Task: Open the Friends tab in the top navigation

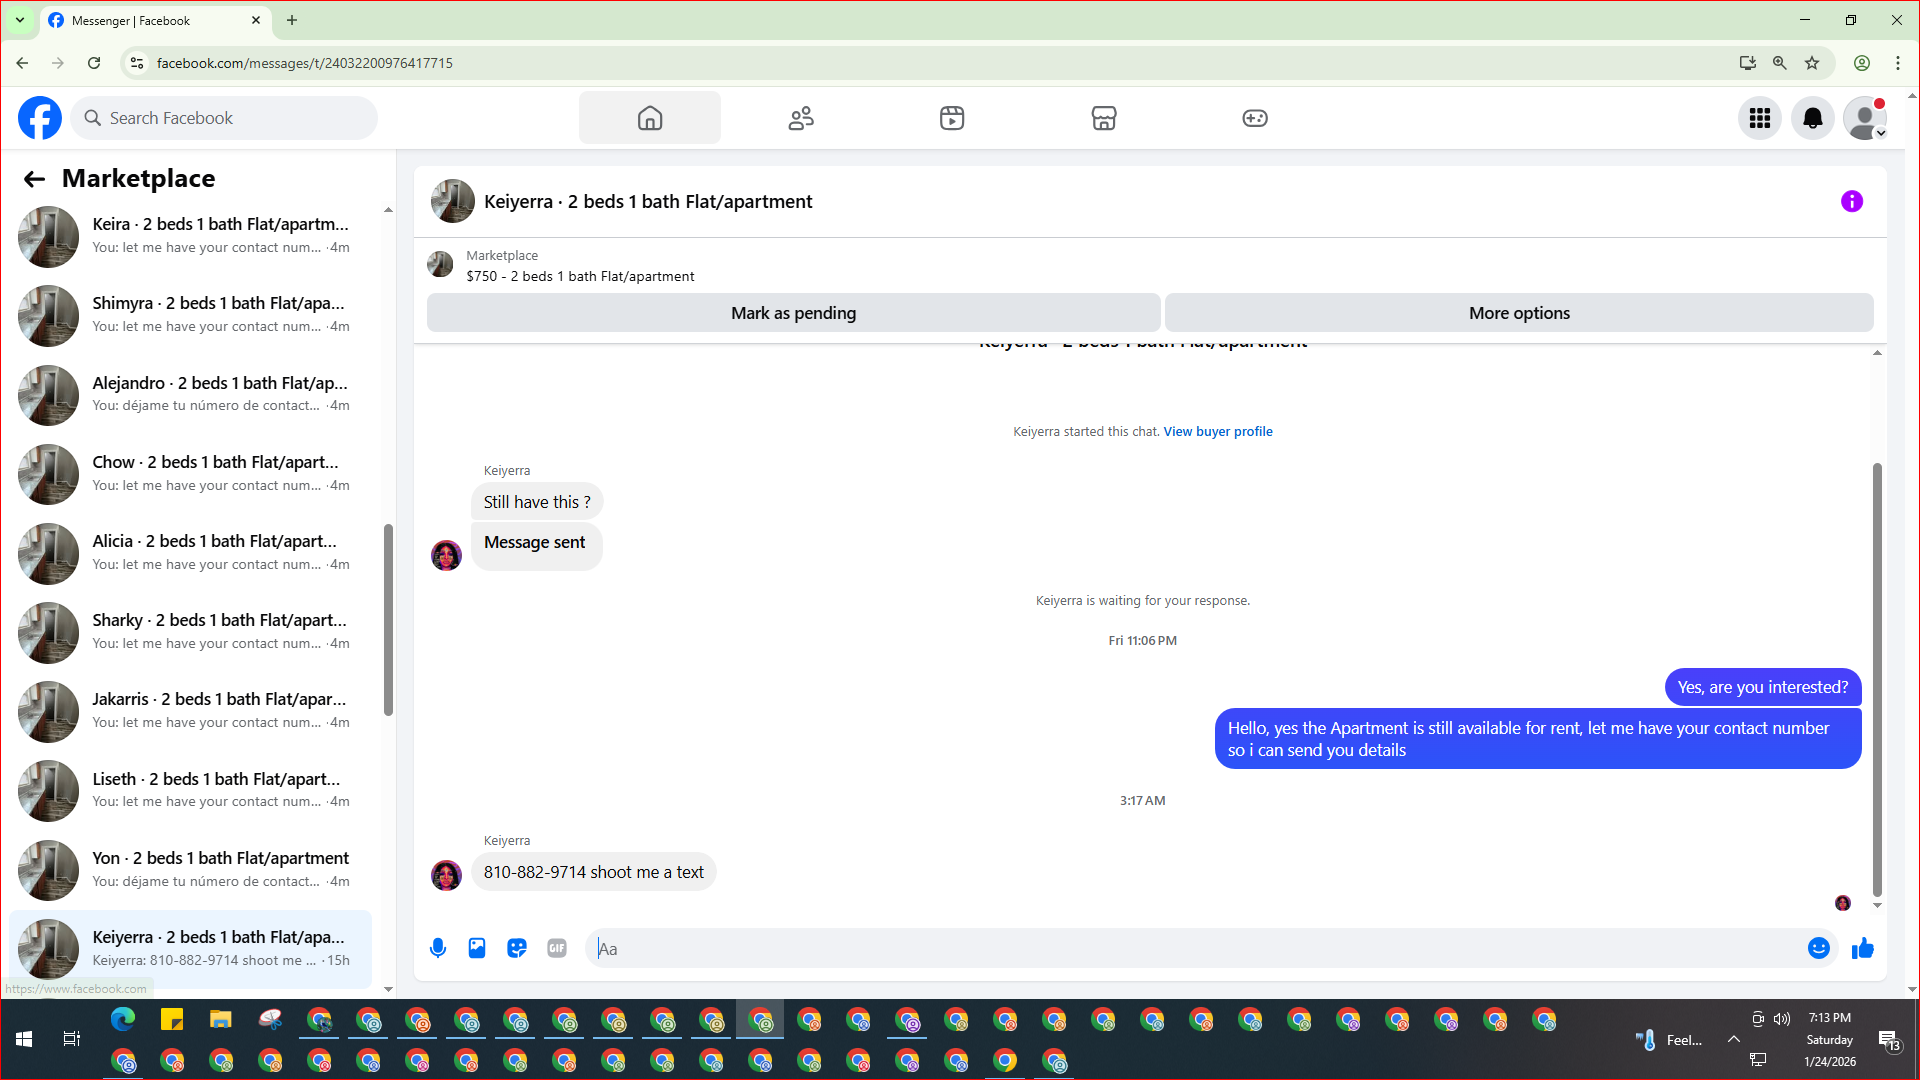Action: coord(801,118)
